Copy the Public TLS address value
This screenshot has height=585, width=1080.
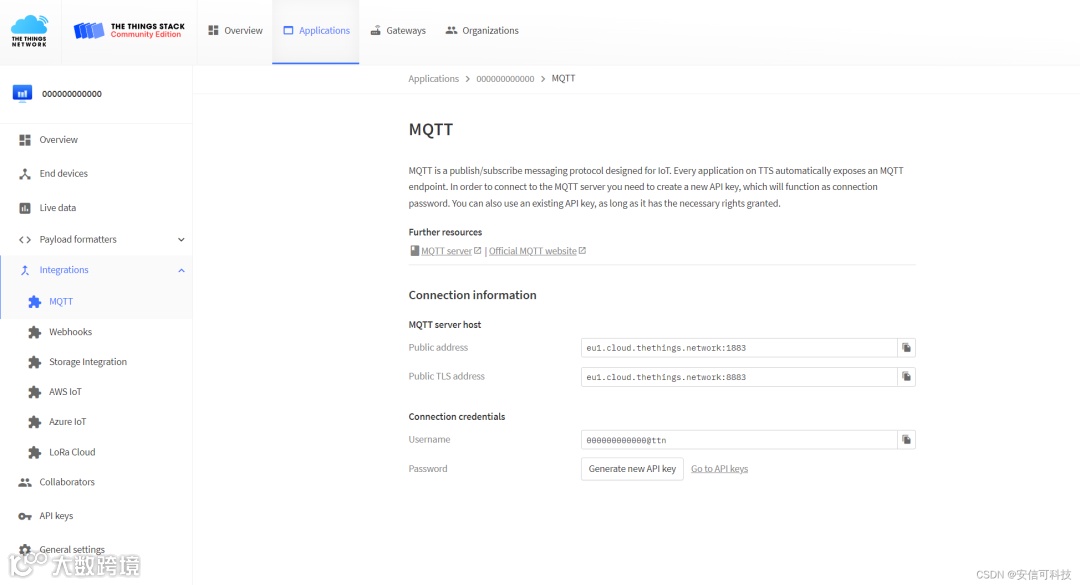(x=906, y=377)
